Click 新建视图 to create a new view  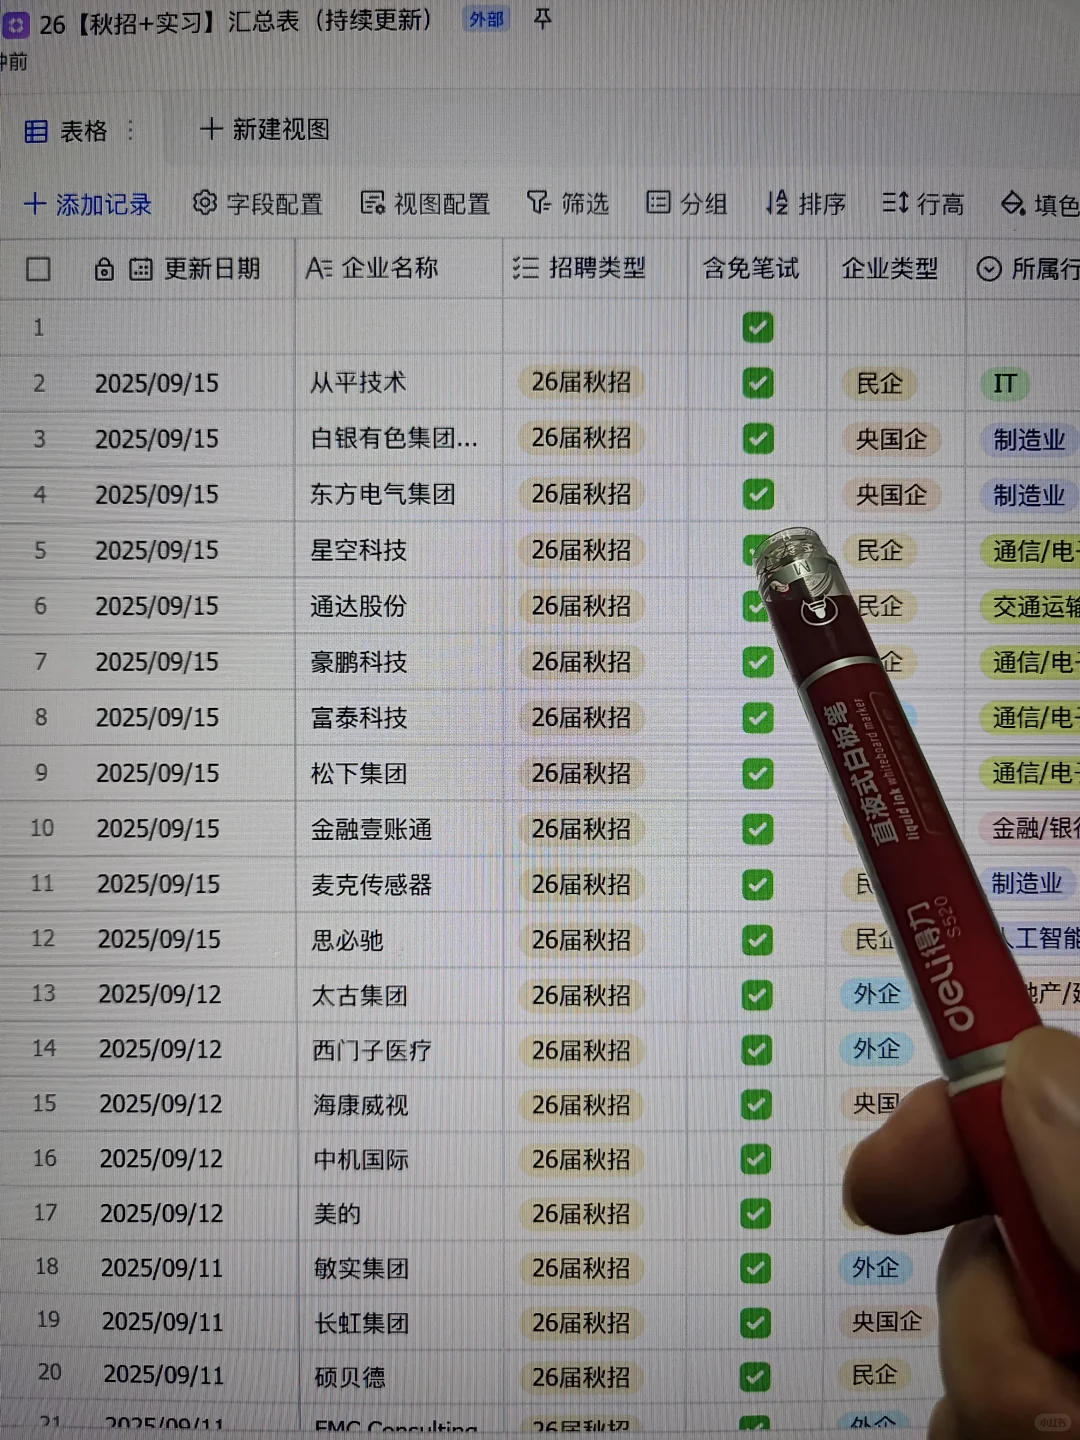coord(264,130)
